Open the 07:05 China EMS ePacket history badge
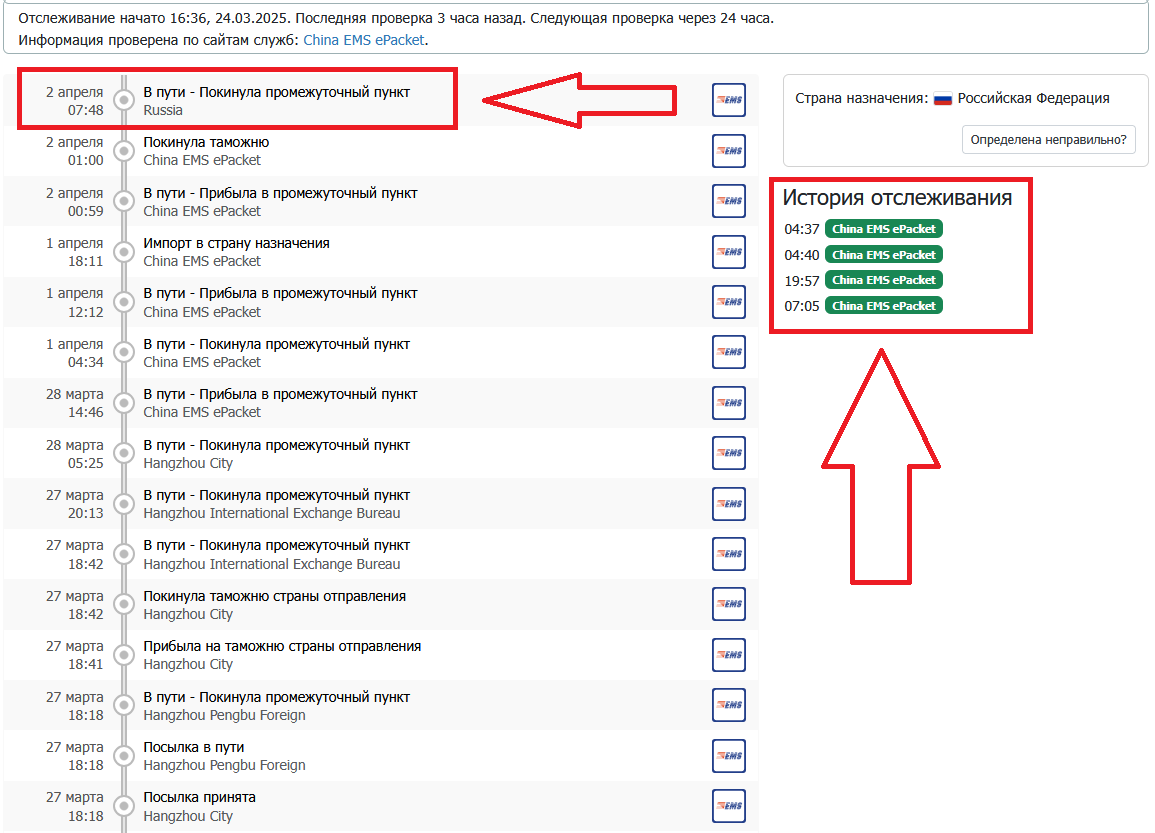The width and height of the screenshot is (1155, 833). 884,306
